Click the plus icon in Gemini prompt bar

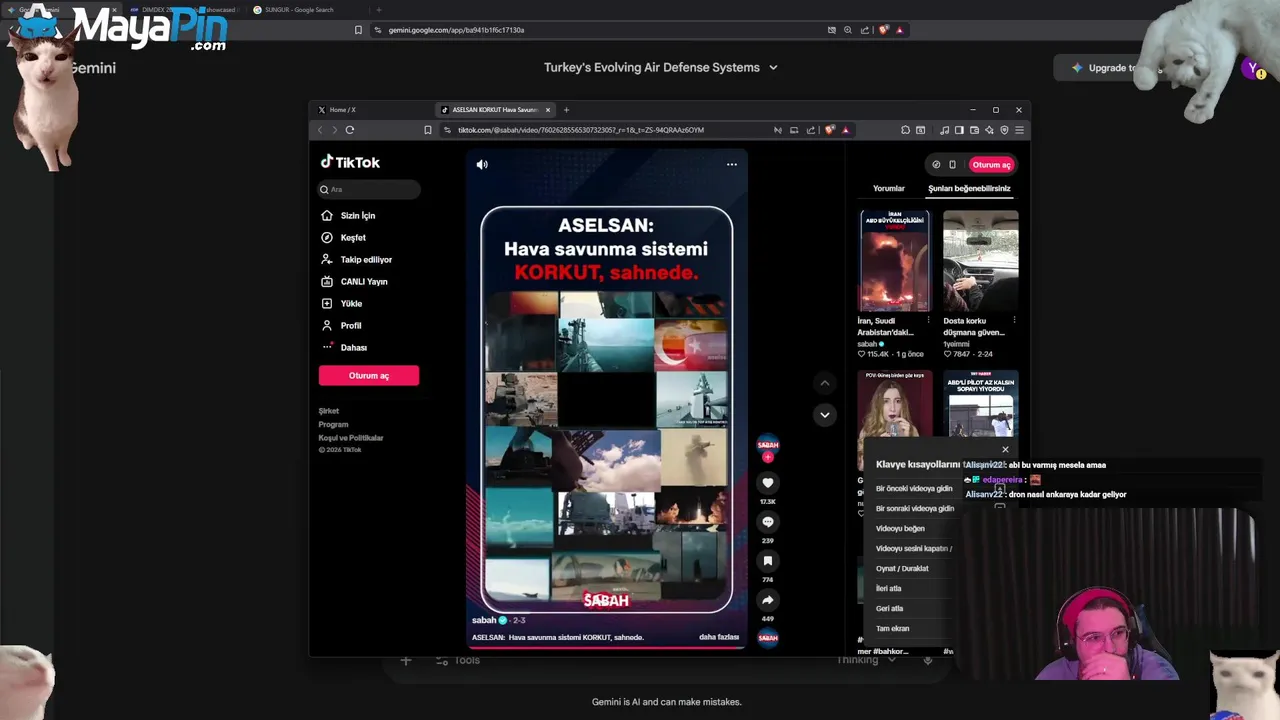[406, 660]
